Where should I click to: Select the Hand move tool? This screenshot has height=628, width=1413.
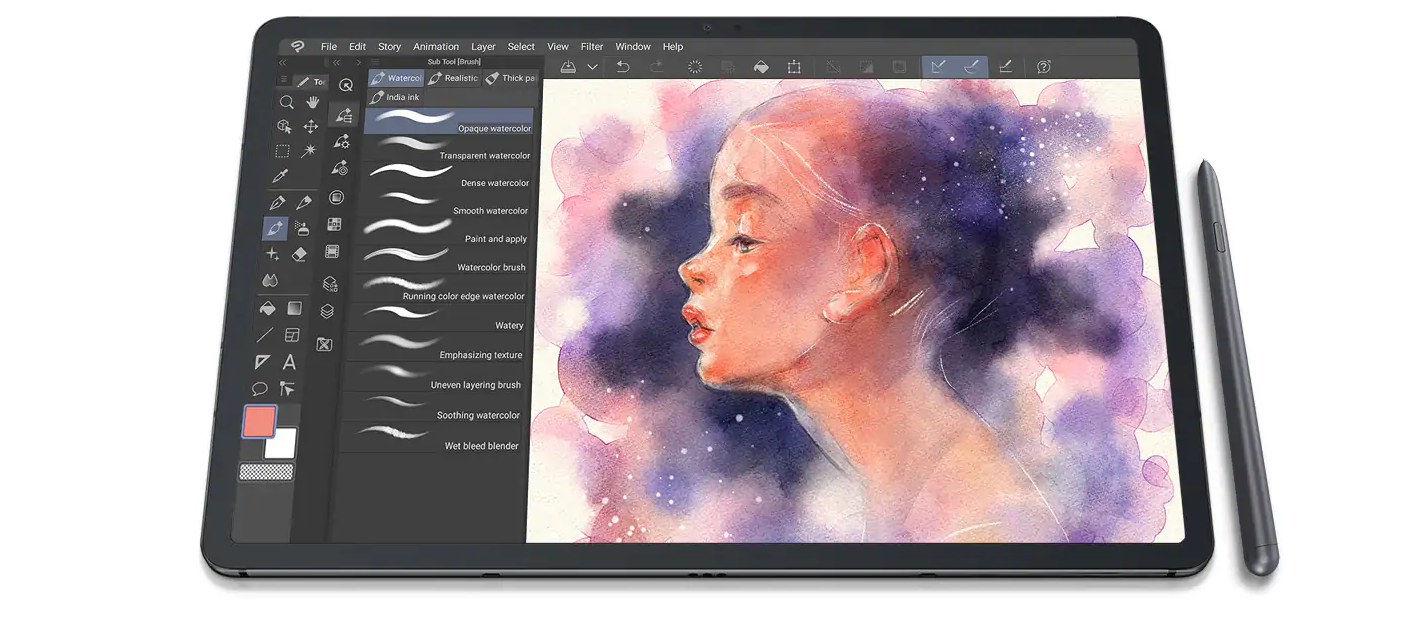pos(312,102)
